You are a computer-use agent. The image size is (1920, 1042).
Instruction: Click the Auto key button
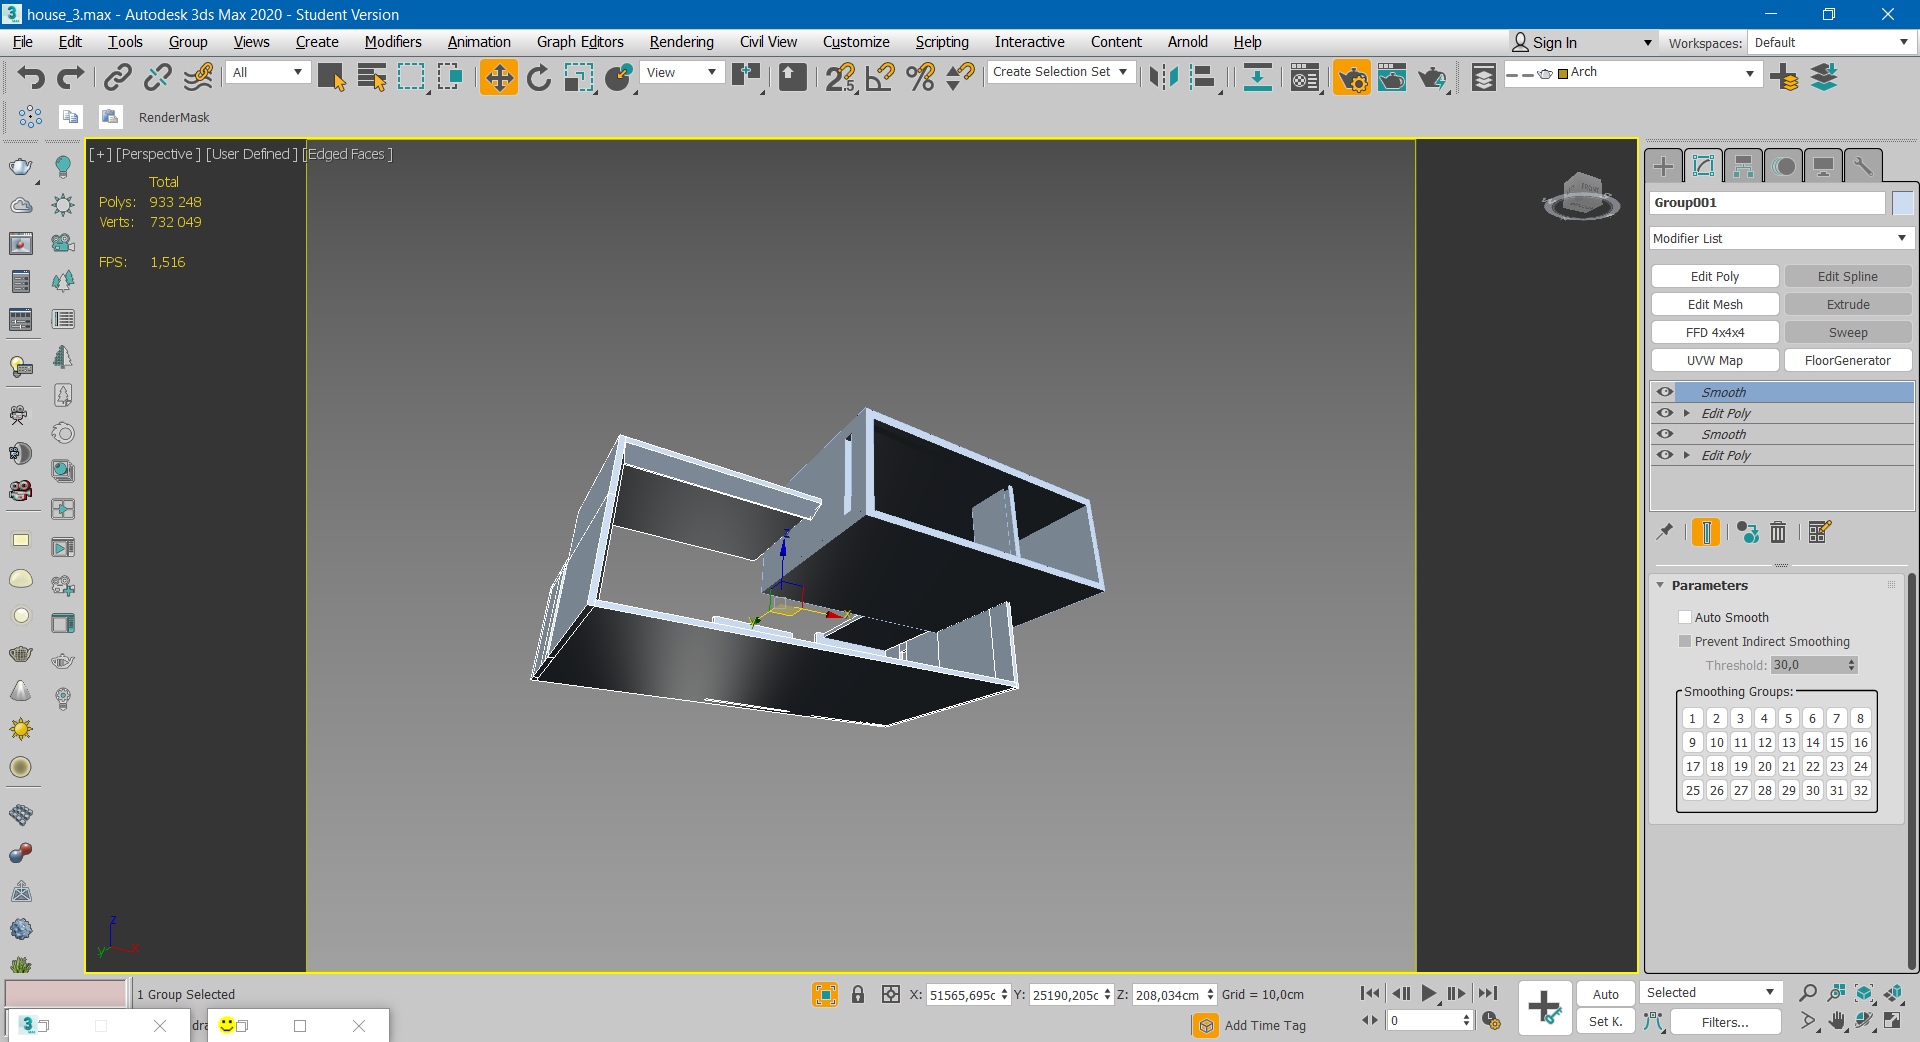click(x=1606, y=994)
